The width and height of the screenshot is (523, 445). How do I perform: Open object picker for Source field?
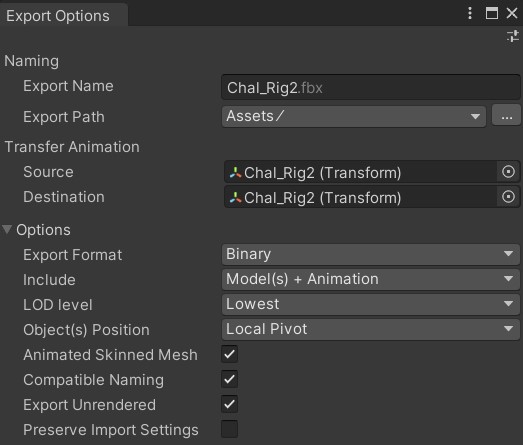click(x=508, y=172)
